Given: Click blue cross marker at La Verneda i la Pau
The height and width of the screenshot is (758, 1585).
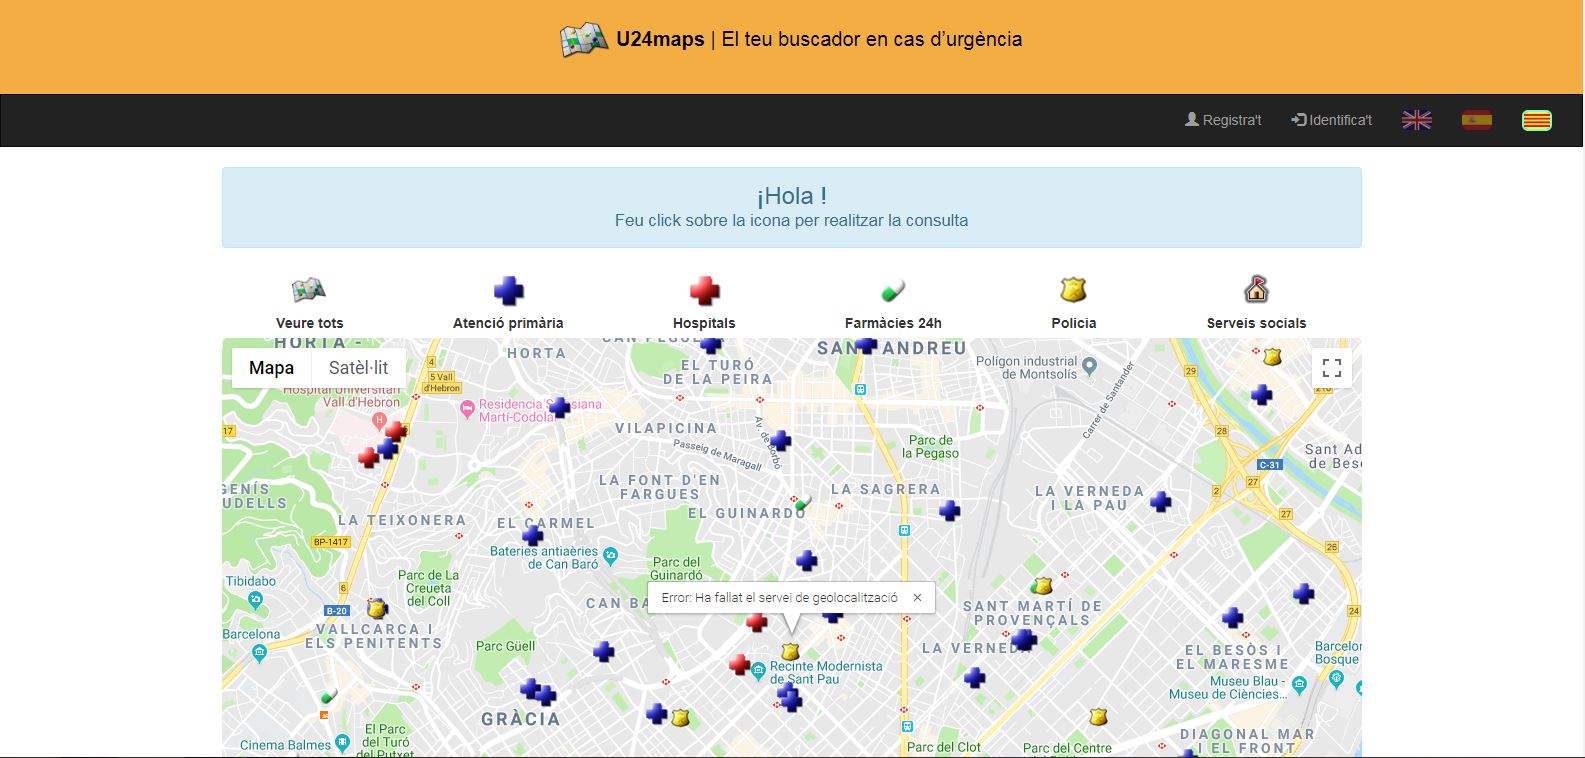Looking at the screenshot, I should (x=1160, y=501).
